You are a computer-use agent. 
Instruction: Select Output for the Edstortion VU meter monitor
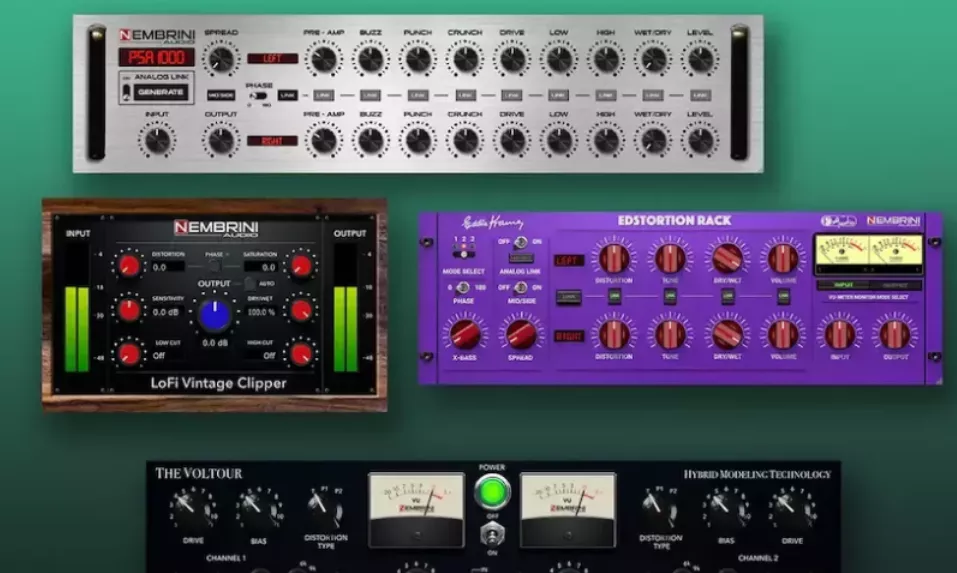tap(895, 285)
